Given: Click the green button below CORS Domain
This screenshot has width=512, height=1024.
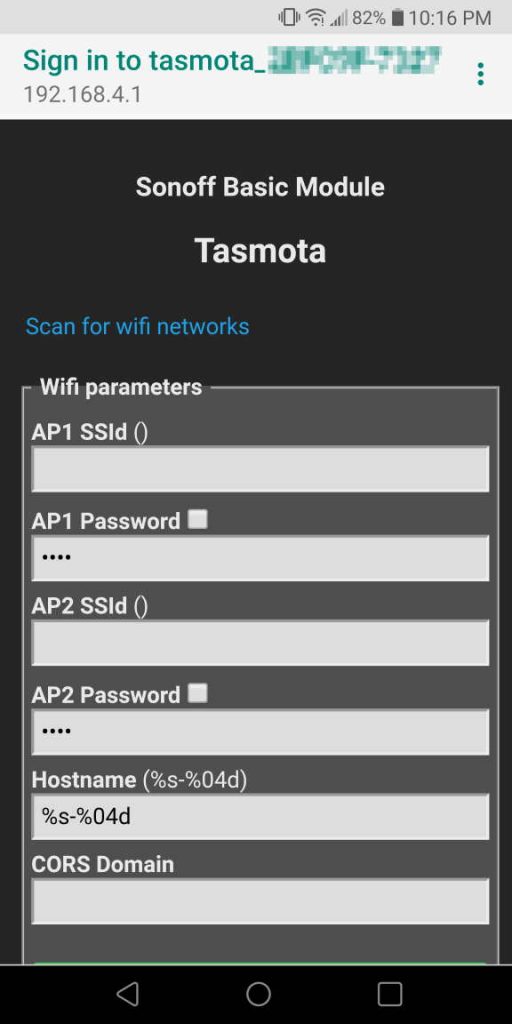Looking at the screenshot, I should [260, 964].
